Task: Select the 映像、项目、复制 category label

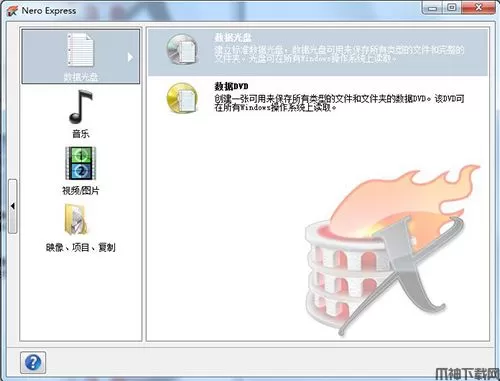Action: point(81,247)
